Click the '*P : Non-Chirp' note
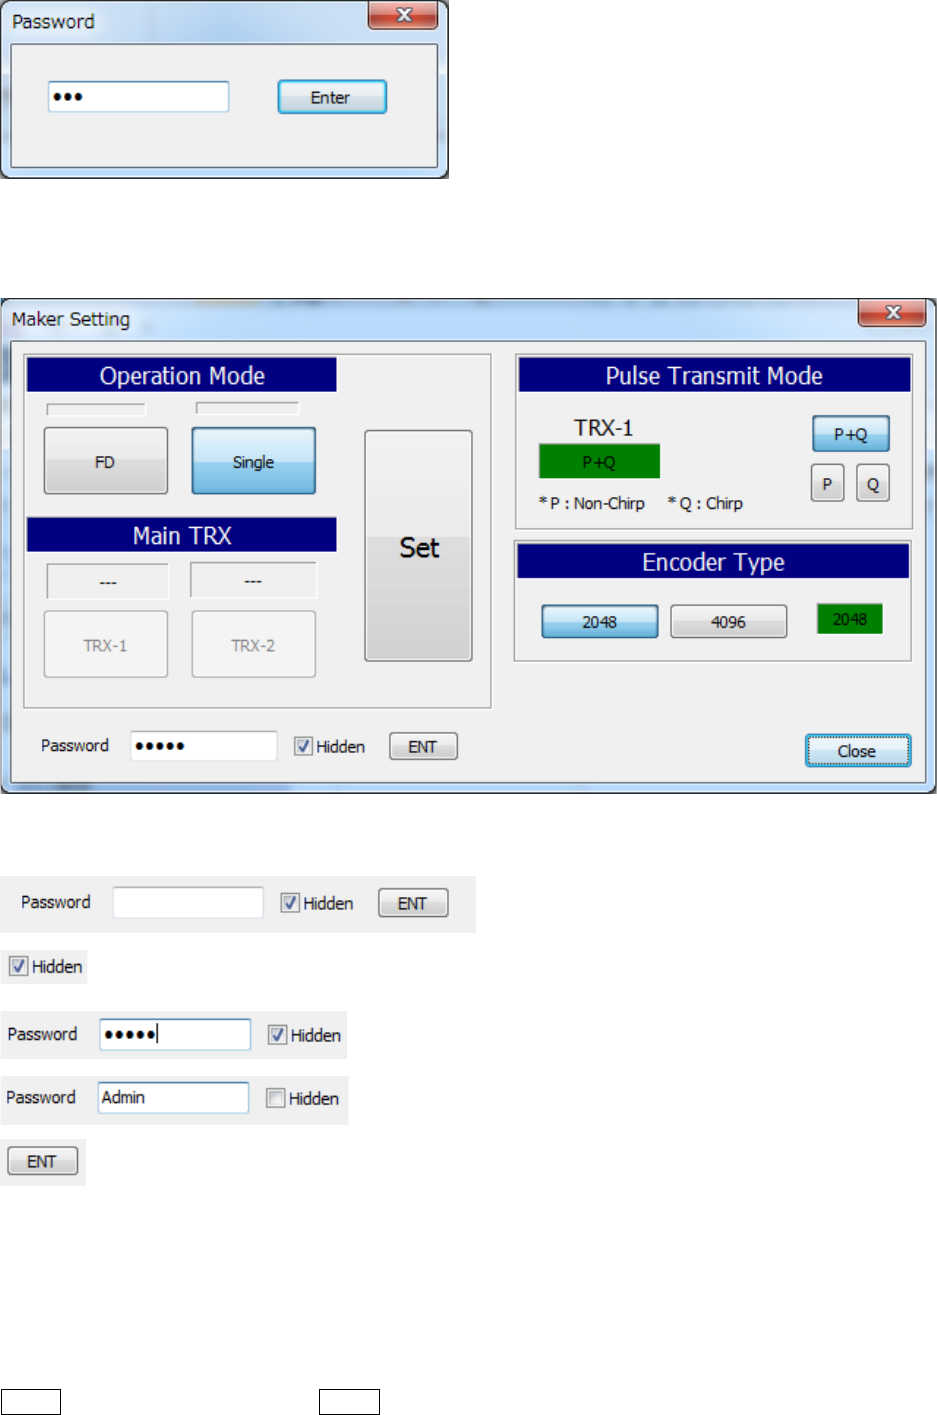The height and width of the screenshot is (1415, 937). click(x=592, y=503)
